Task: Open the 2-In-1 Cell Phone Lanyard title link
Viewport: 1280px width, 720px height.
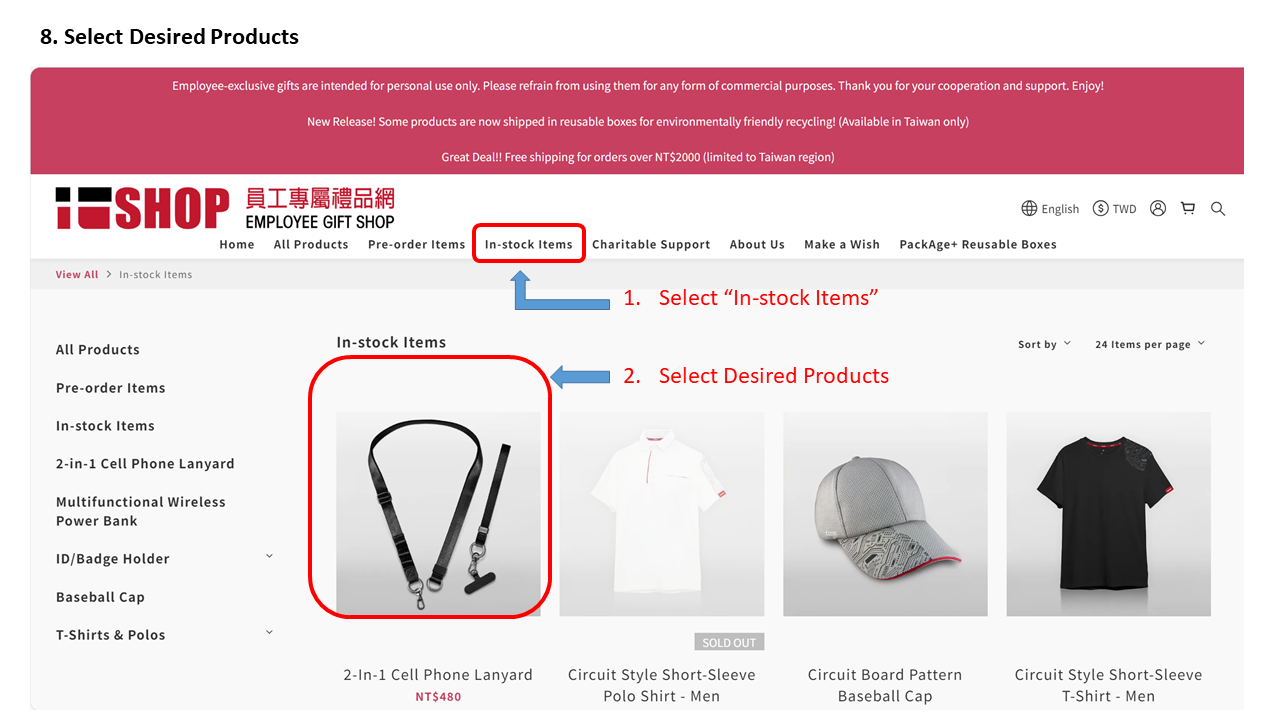Action: [x=438, y=675]
